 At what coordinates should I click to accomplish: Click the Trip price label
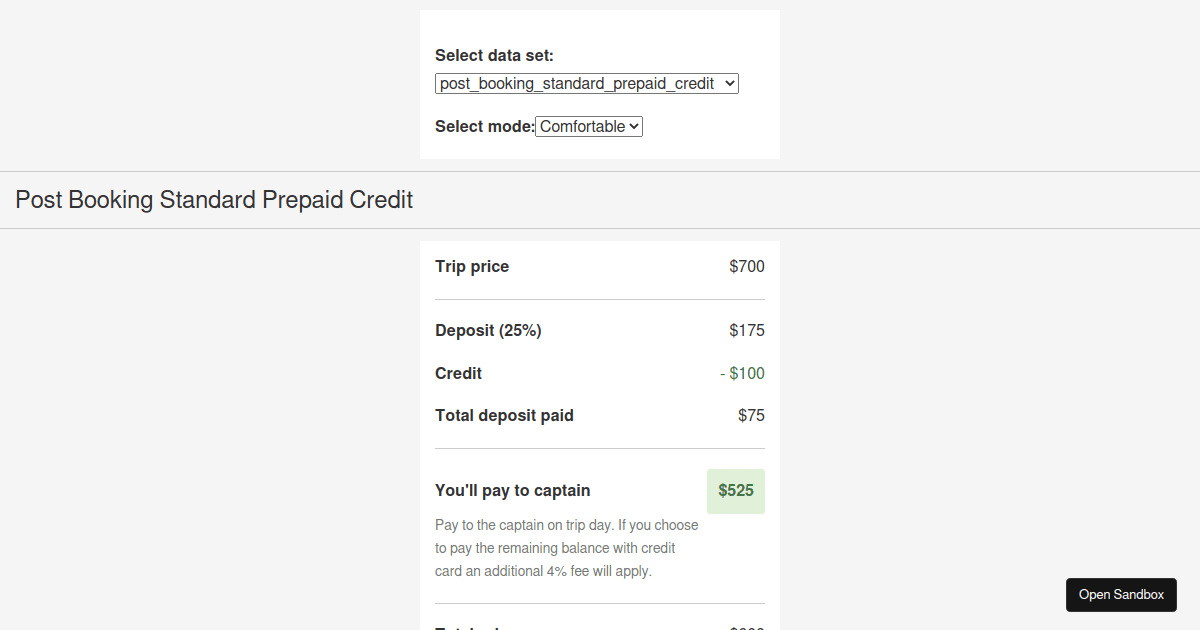(x=471, y=266)
